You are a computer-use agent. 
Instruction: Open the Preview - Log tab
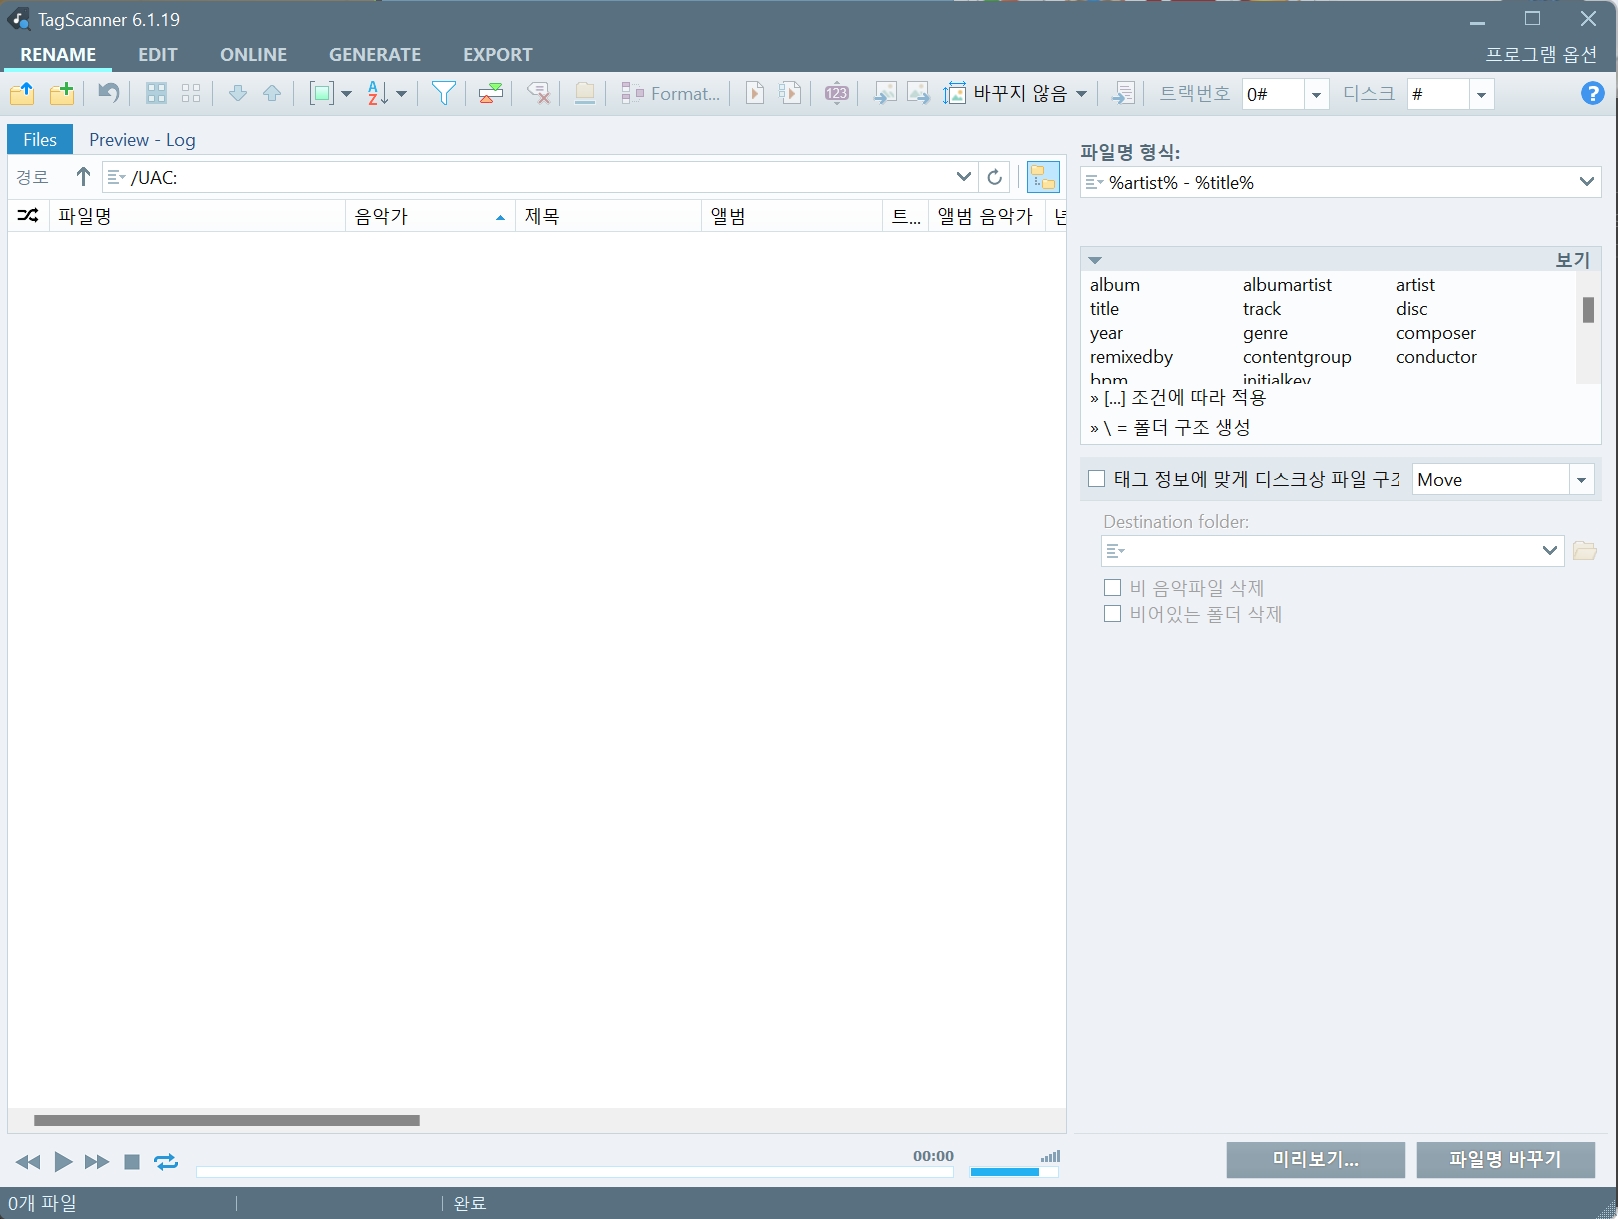pos(142,140)
